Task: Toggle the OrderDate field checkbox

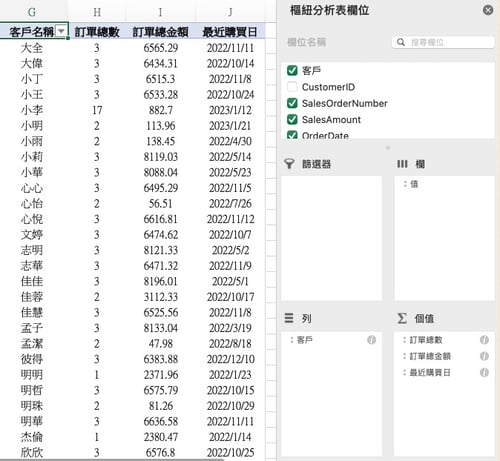Action: point(292,134)
